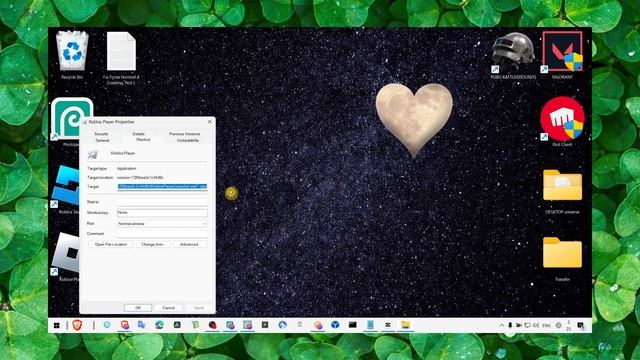Switch to the Previous Versions tab

184,134
